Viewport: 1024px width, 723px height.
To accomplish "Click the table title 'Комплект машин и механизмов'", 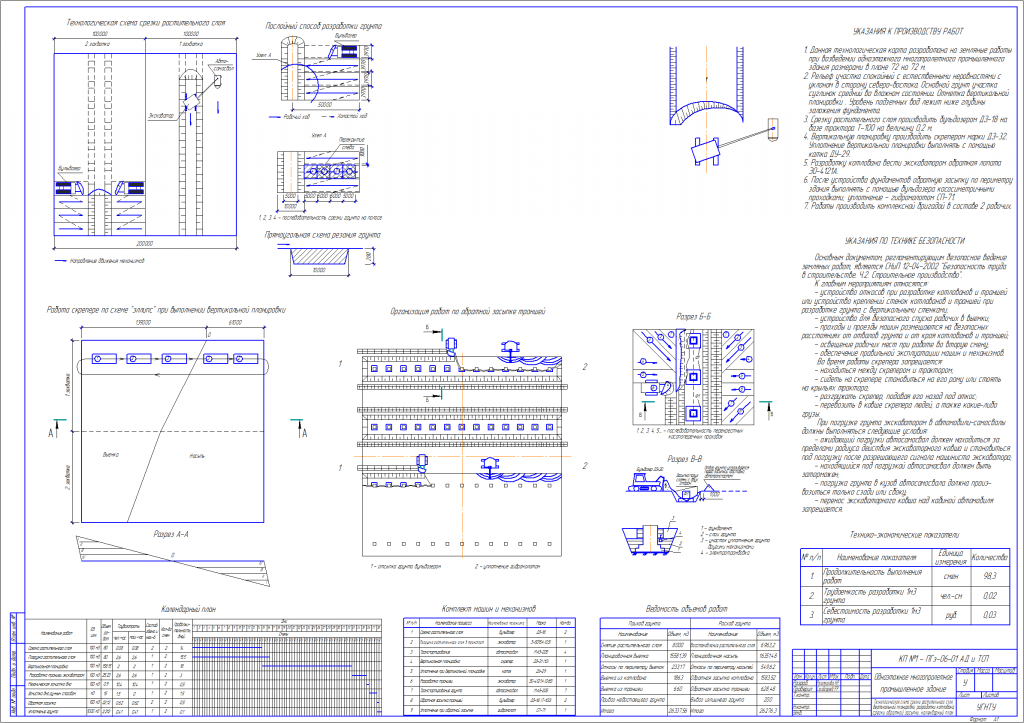I will click(x=488, y=609).
